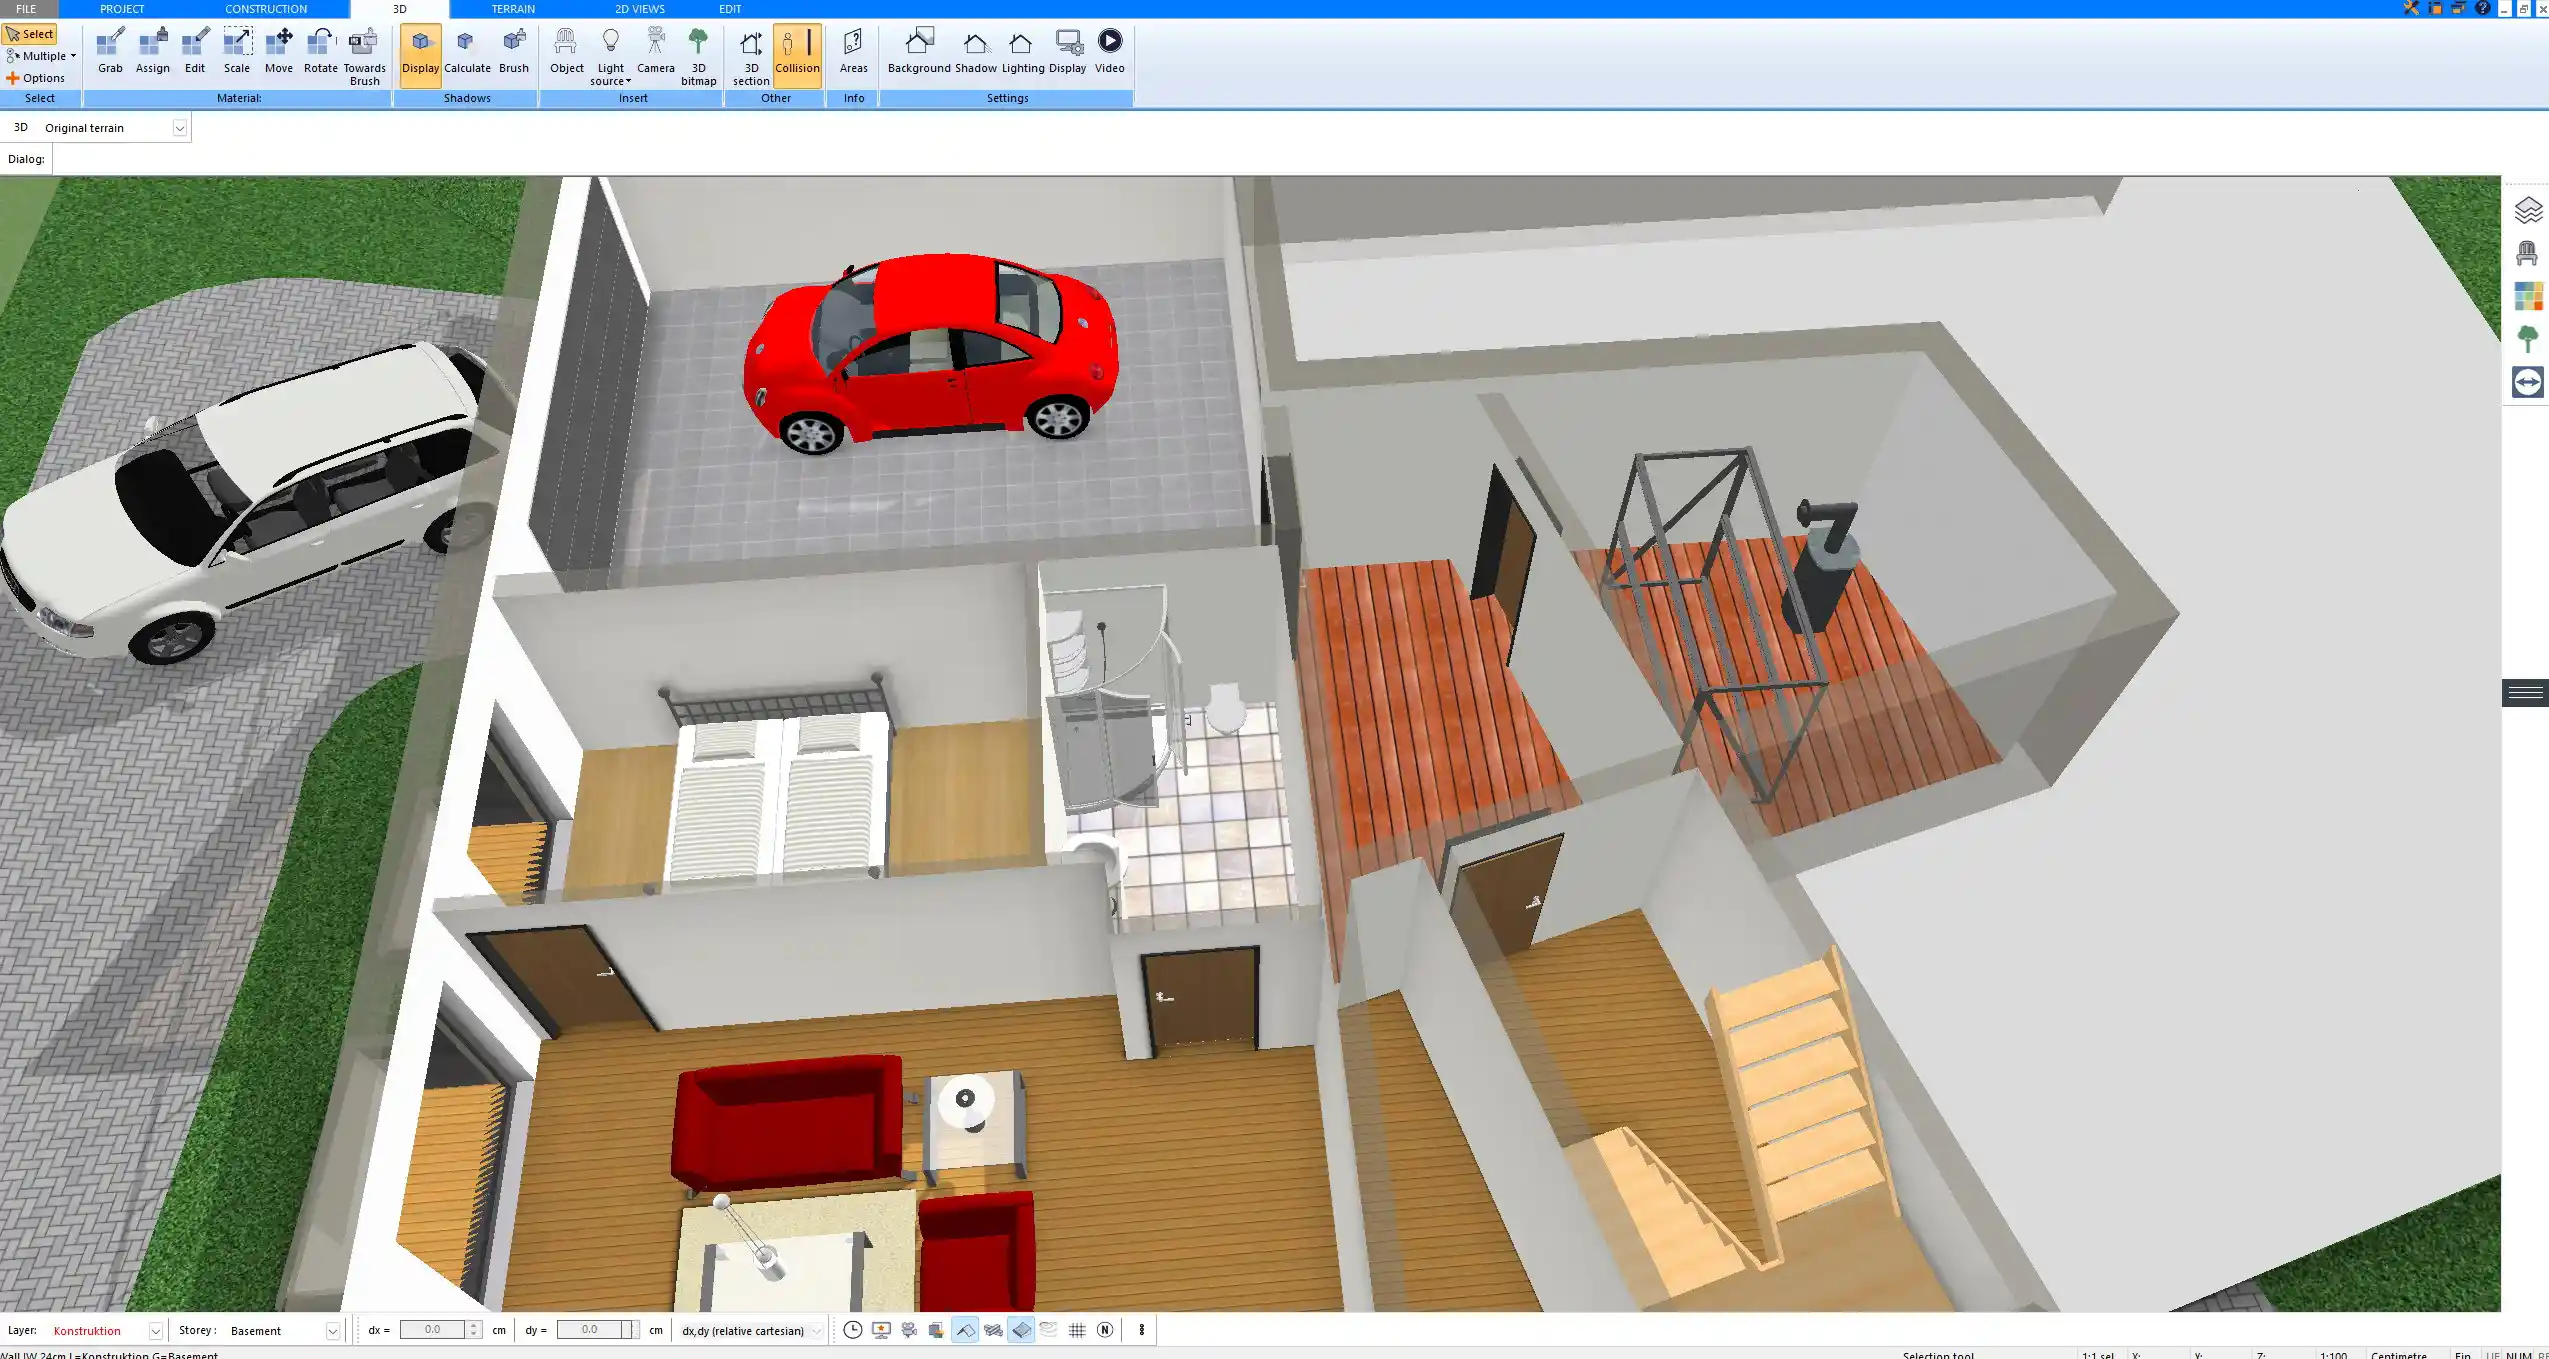Click the Options button

pyautogui.click(x=35, y=78)
